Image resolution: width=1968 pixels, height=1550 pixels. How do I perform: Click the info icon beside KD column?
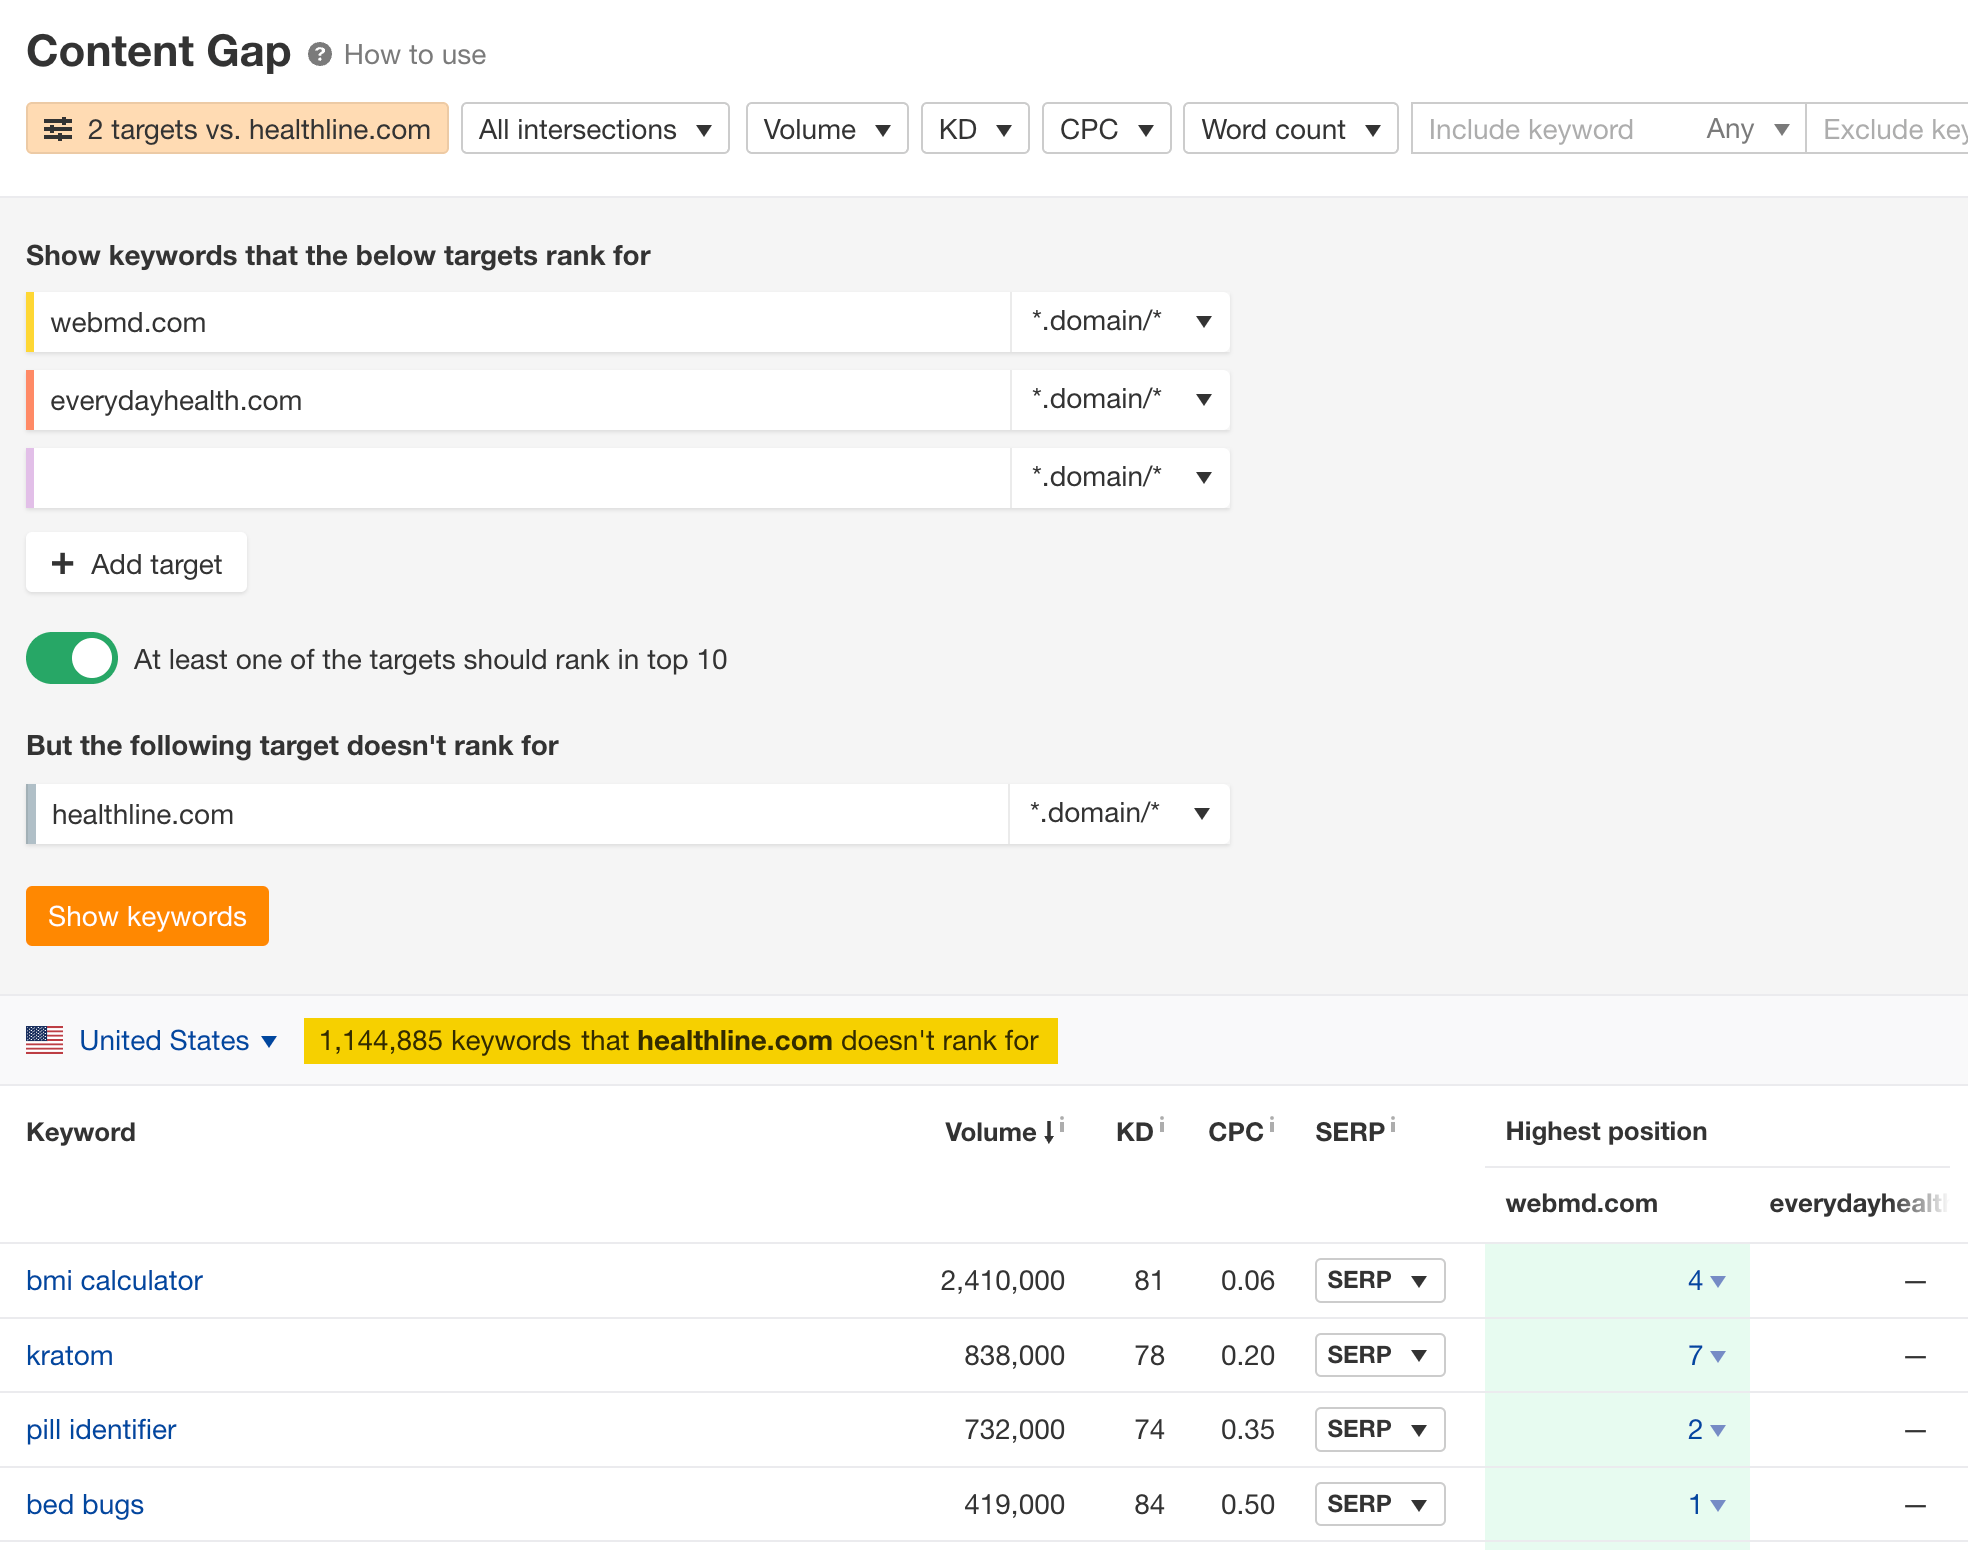1162,1122
